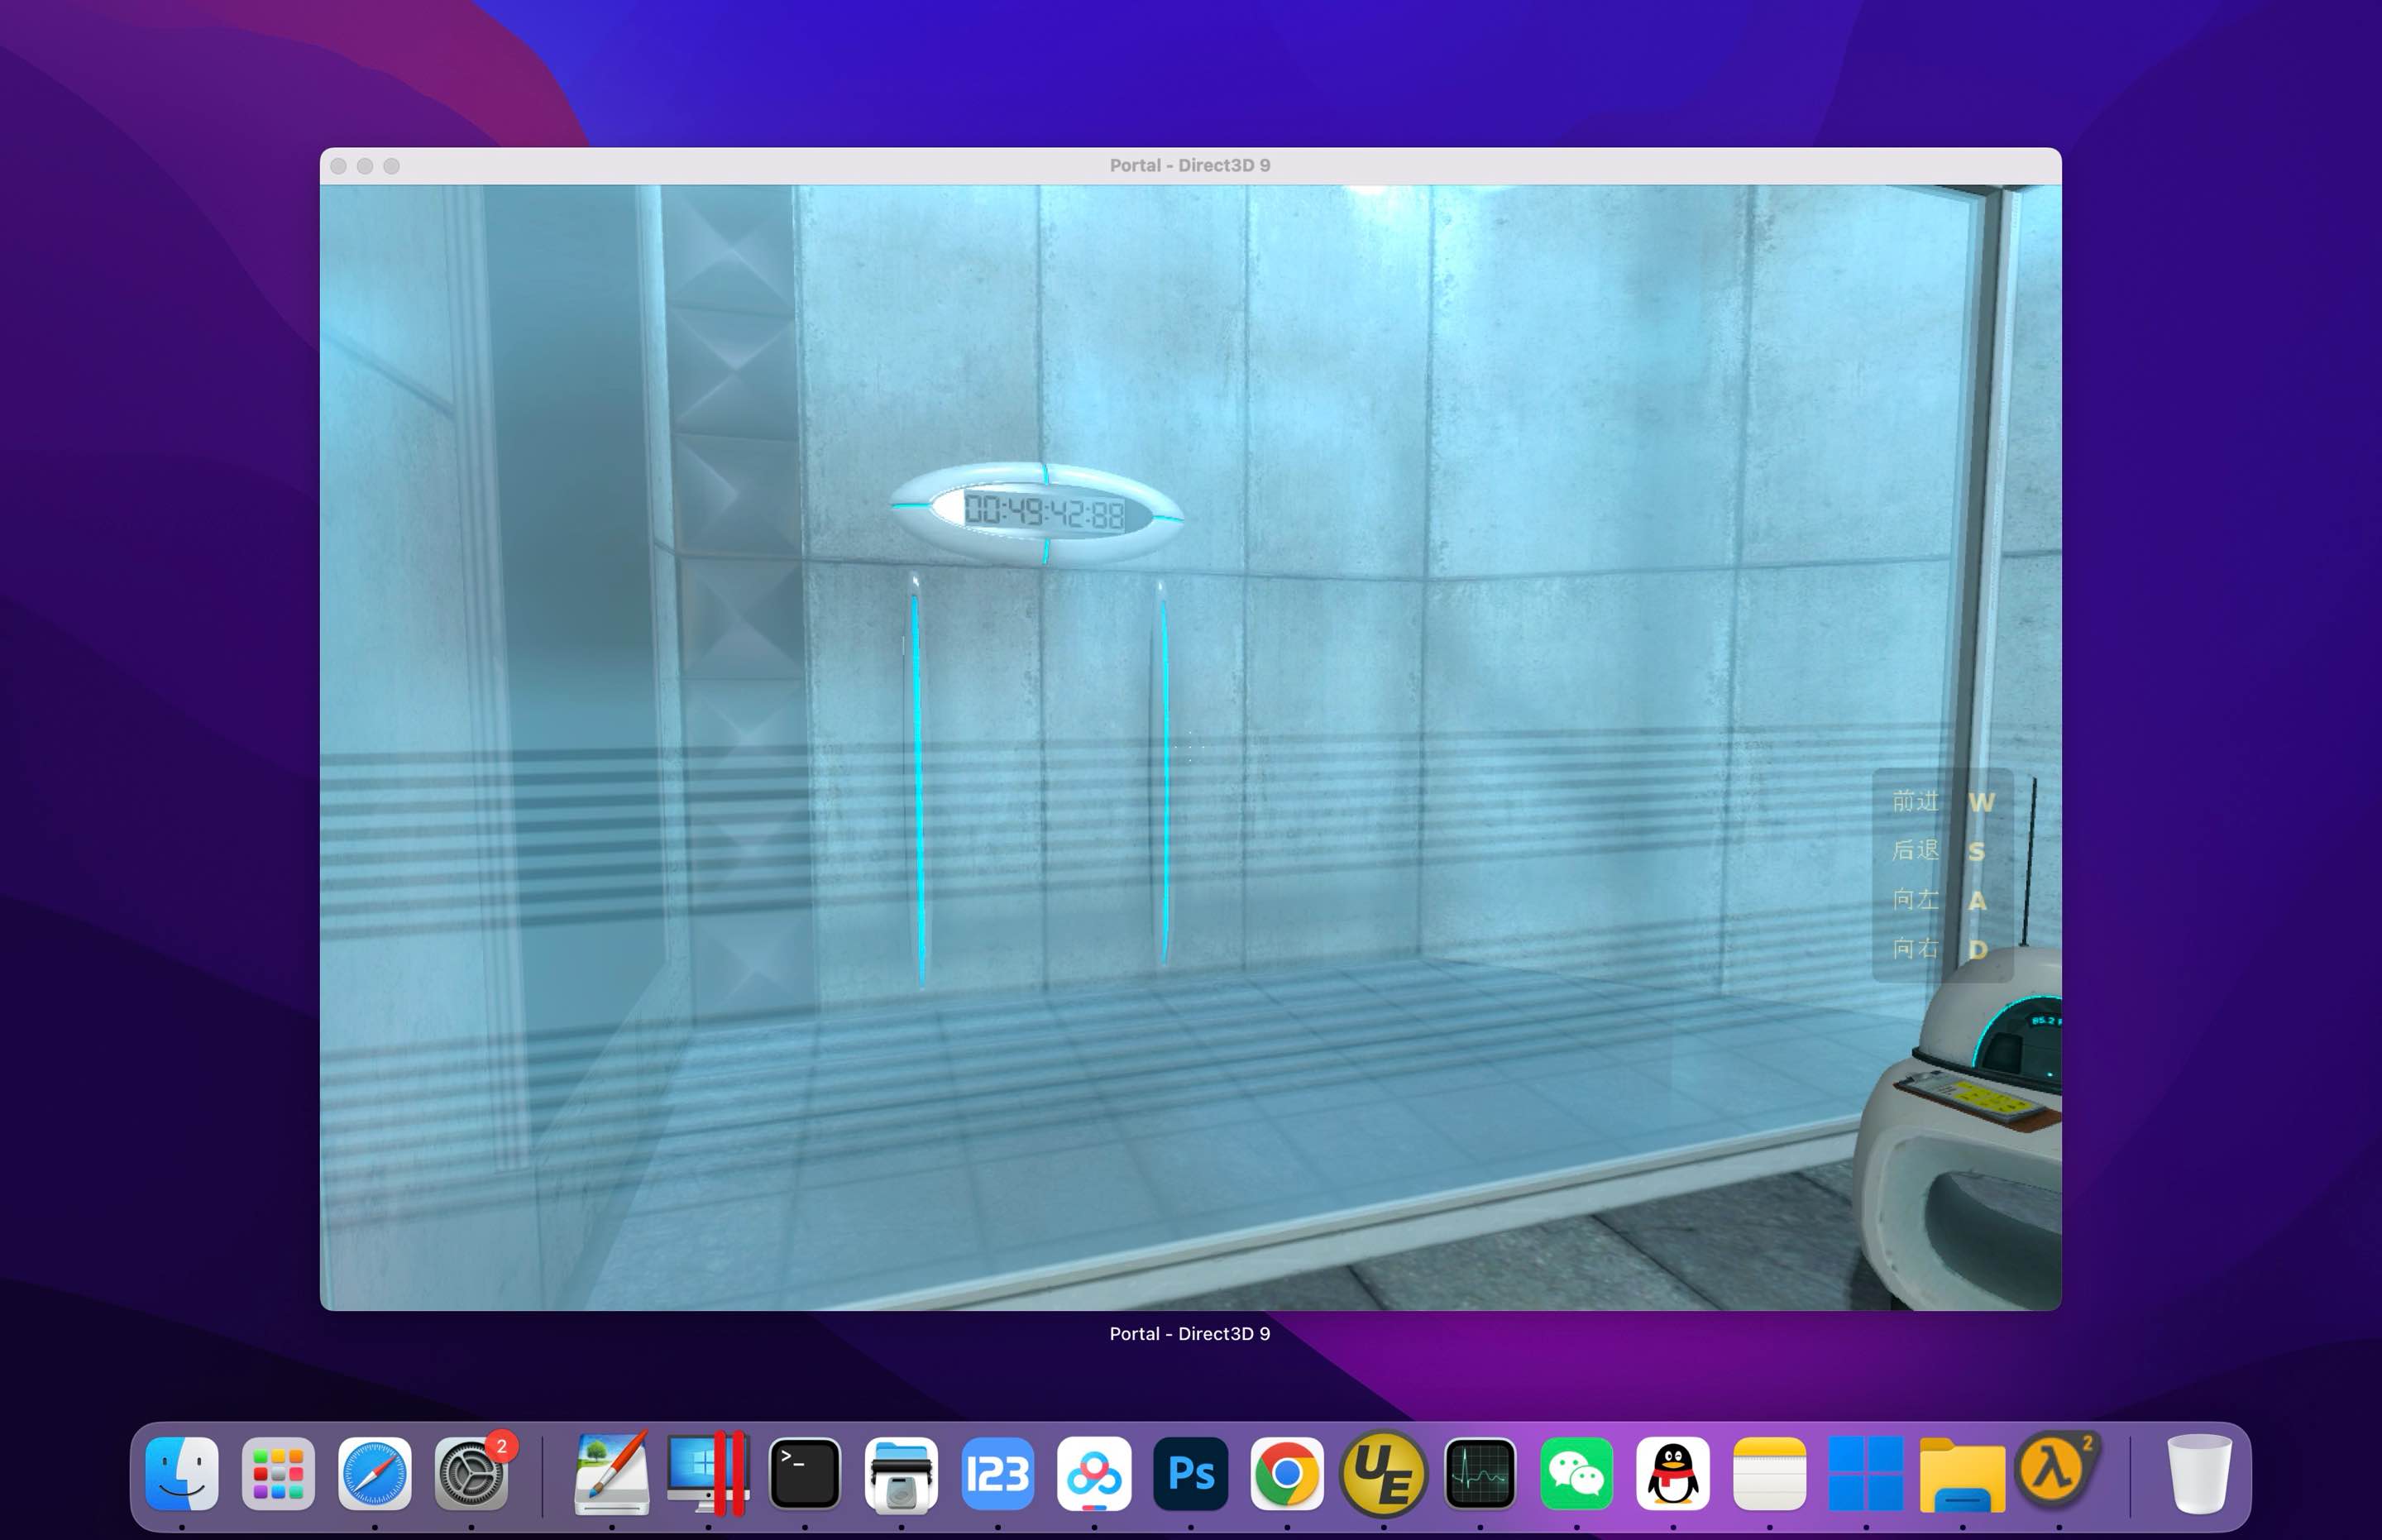Open the Windows 11 logo icon in dock

1866,1473
